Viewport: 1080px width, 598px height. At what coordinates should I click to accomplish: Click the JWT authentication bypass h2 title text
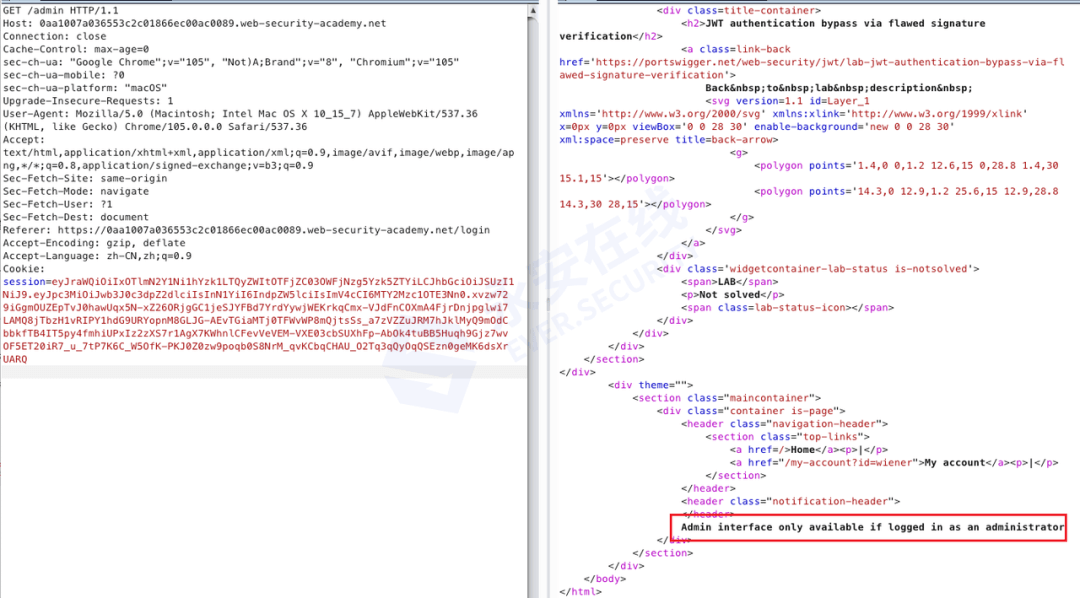coord(772,30)
